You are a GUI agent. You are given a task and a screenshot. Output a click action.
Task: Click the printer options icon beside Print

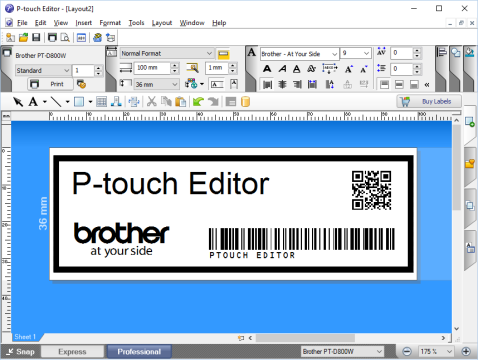81,84
